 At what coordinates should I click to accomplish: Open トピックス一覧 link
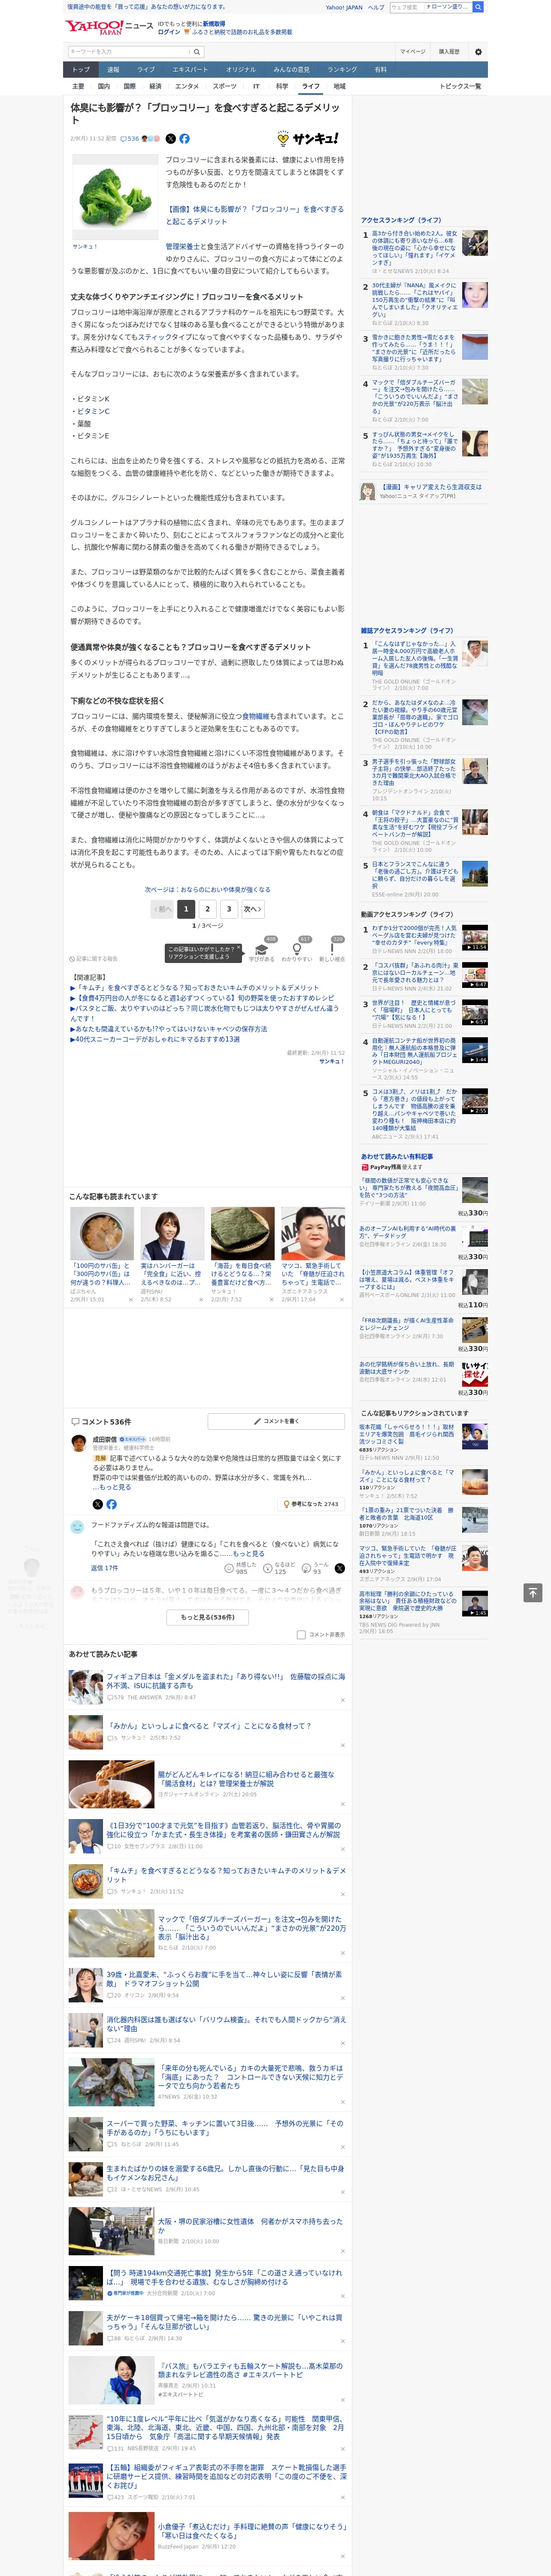pyautogui.click(x=460, y=86)
